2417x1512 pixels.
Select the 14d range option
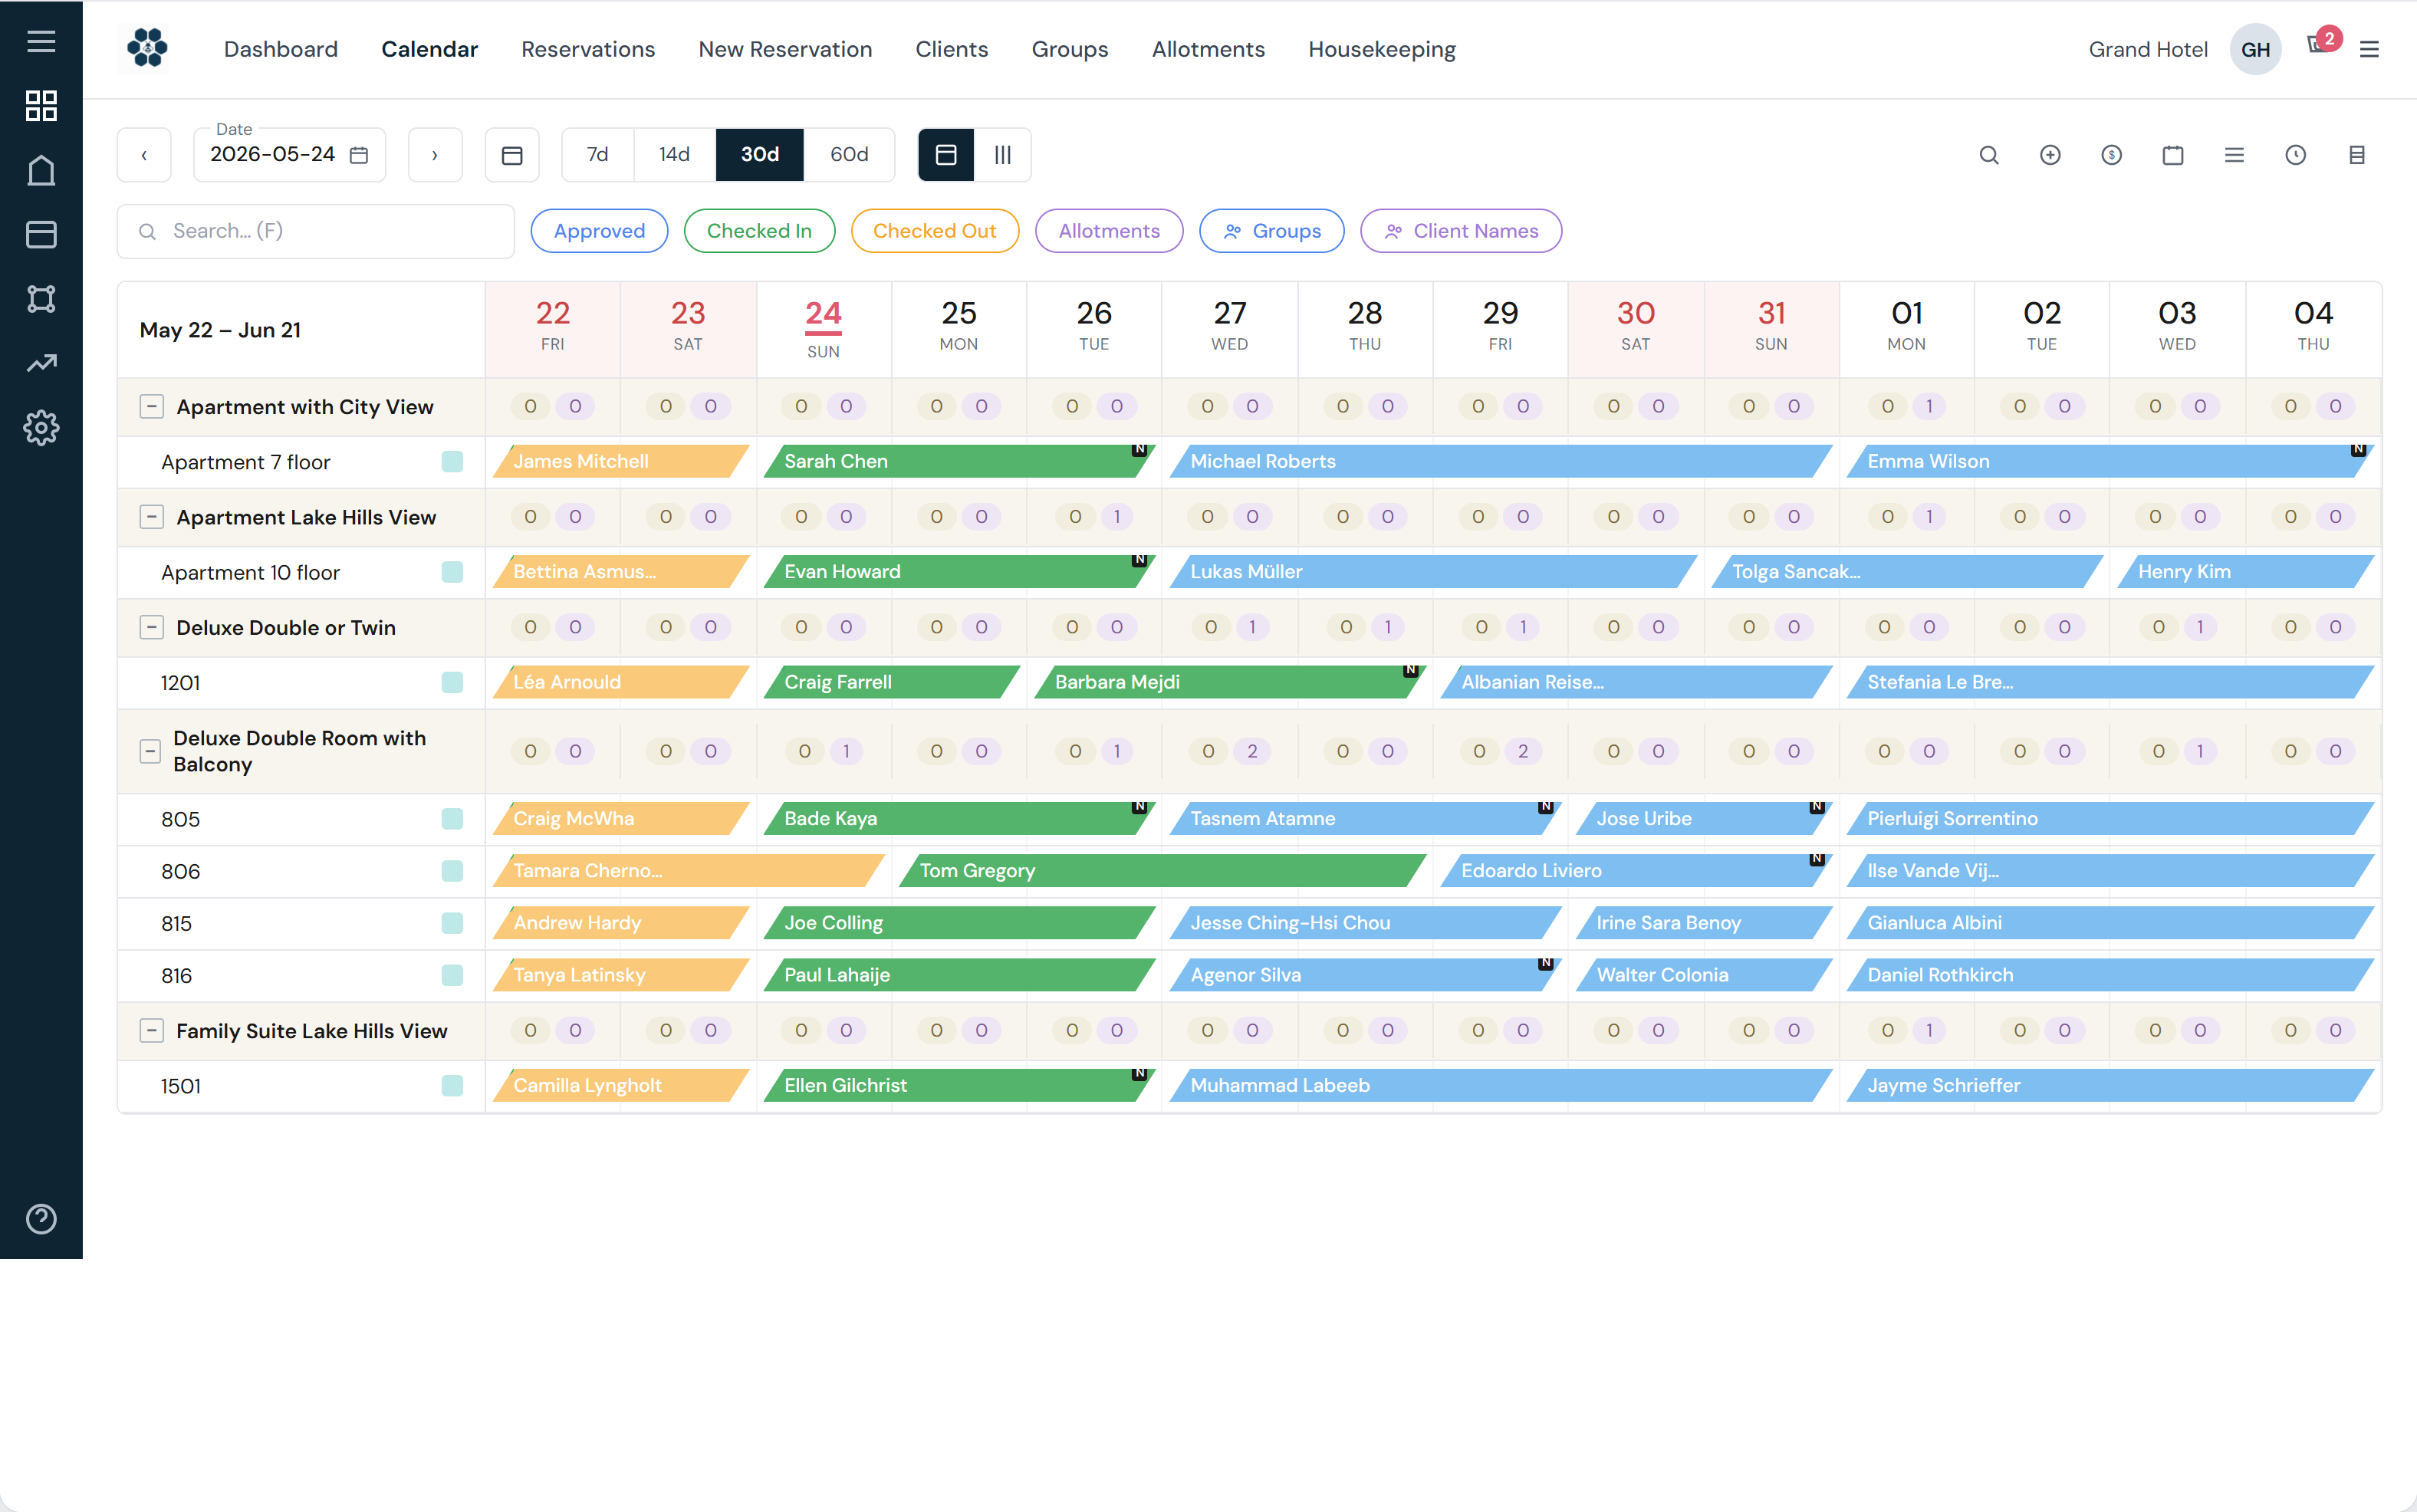tap(674, 155)
